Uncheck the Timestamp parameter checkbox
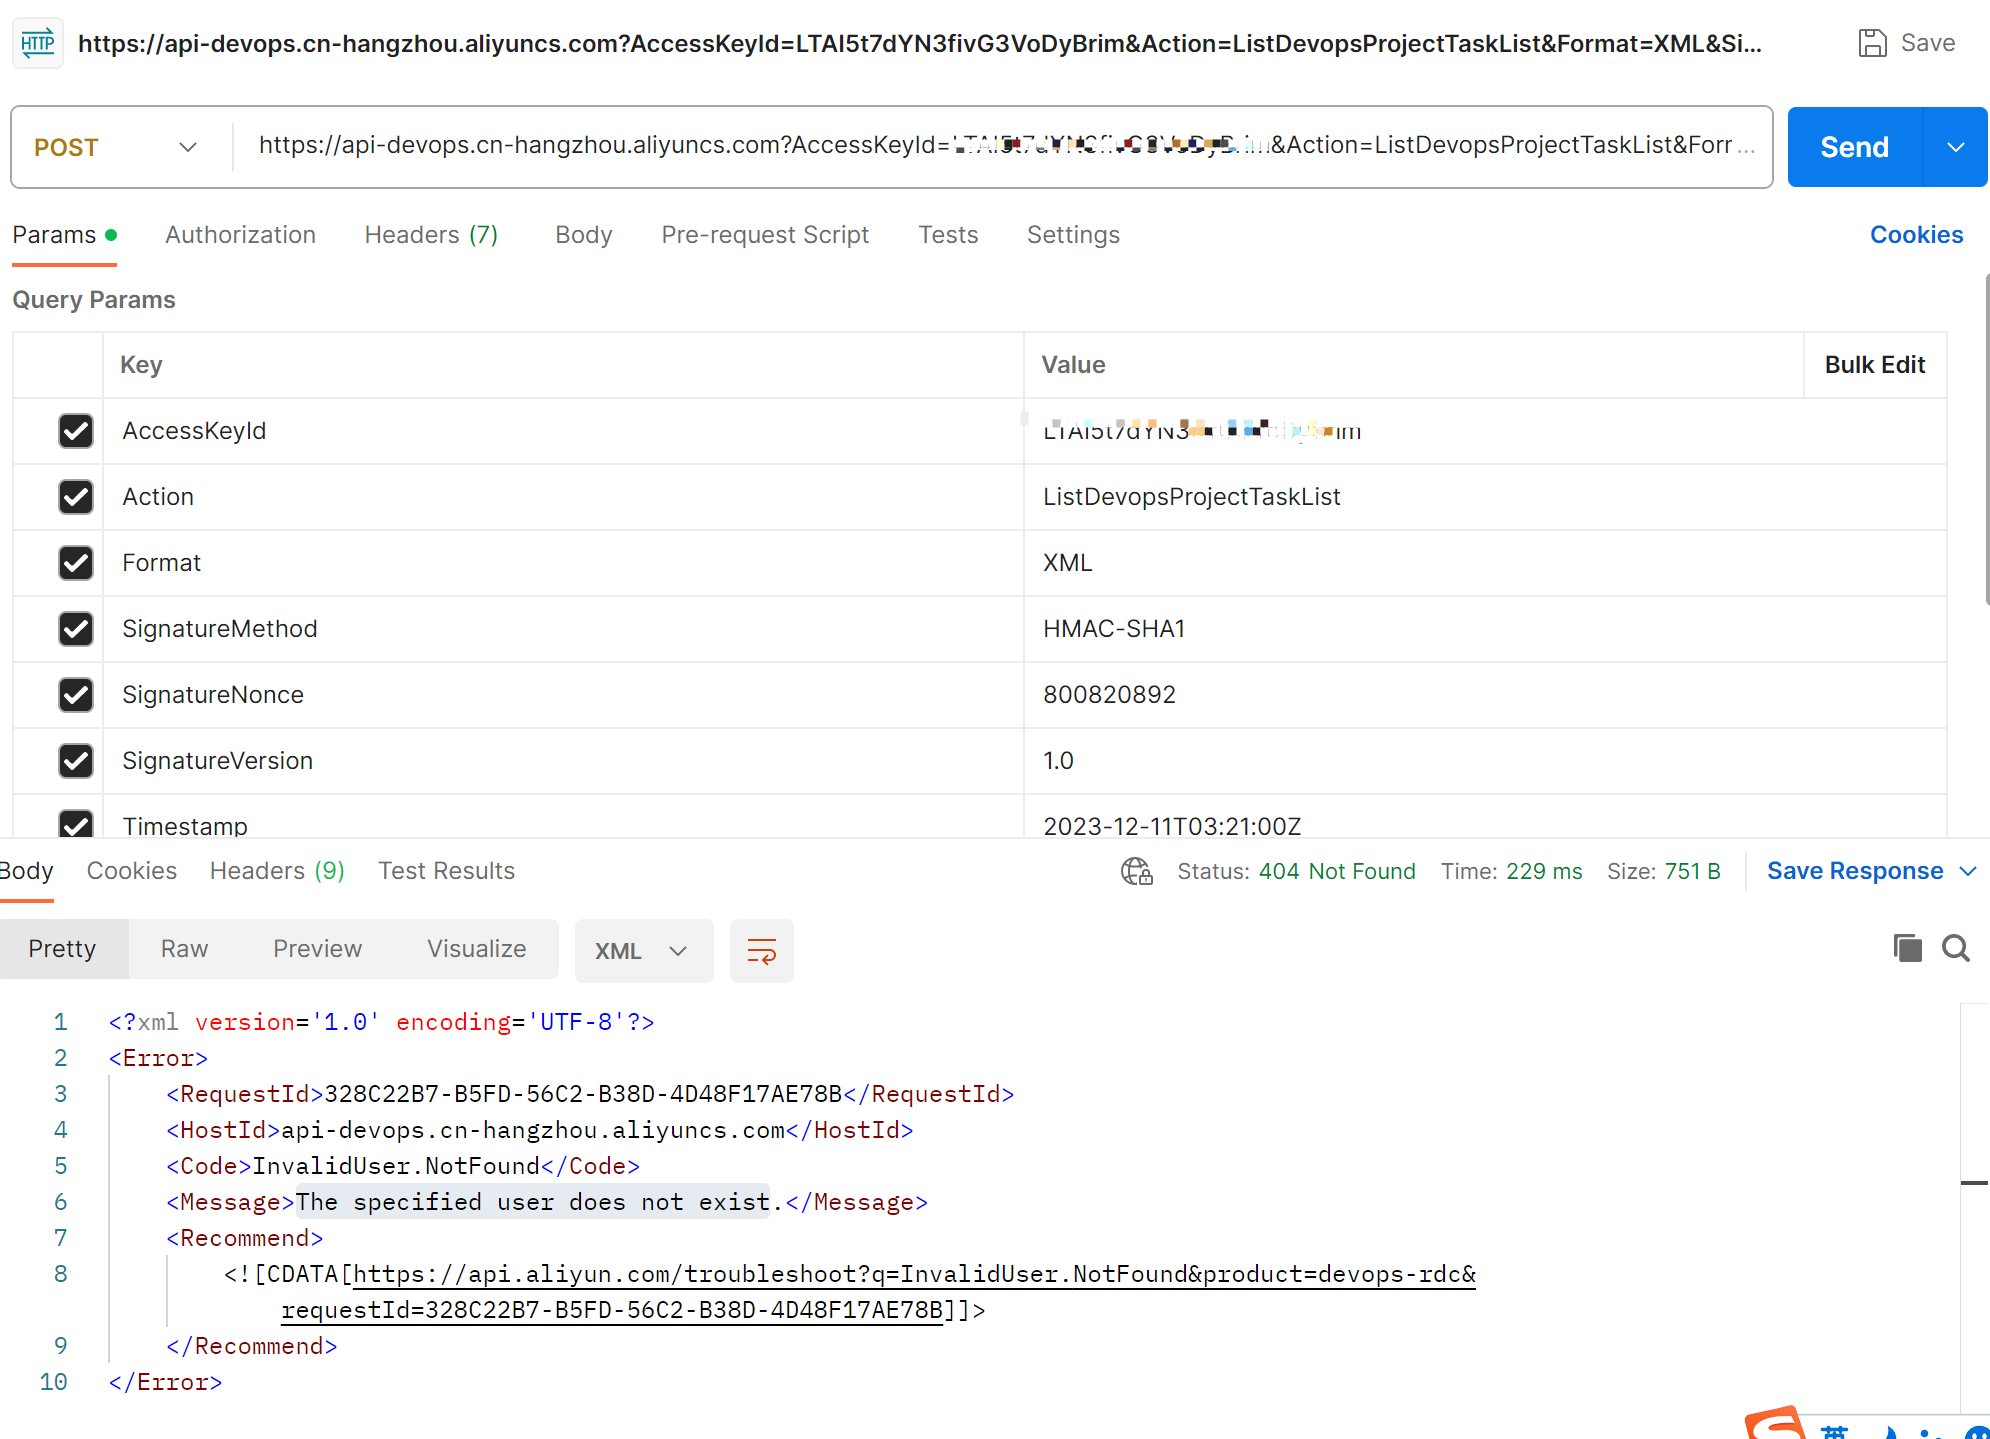 point(75,824)
